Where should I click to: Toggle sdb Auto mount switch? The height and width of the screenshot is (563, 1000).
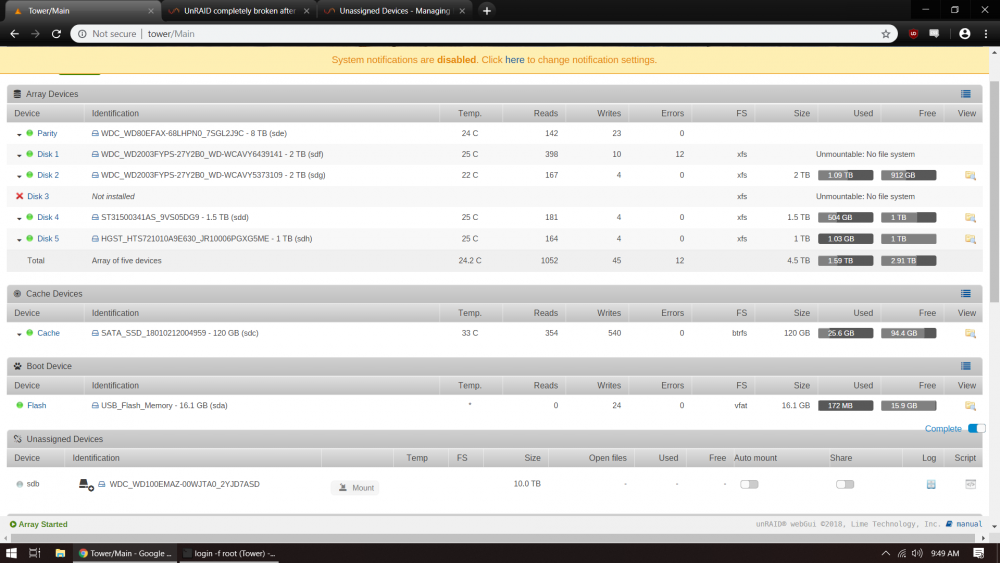pyautogui.click(x=749, y=485)
